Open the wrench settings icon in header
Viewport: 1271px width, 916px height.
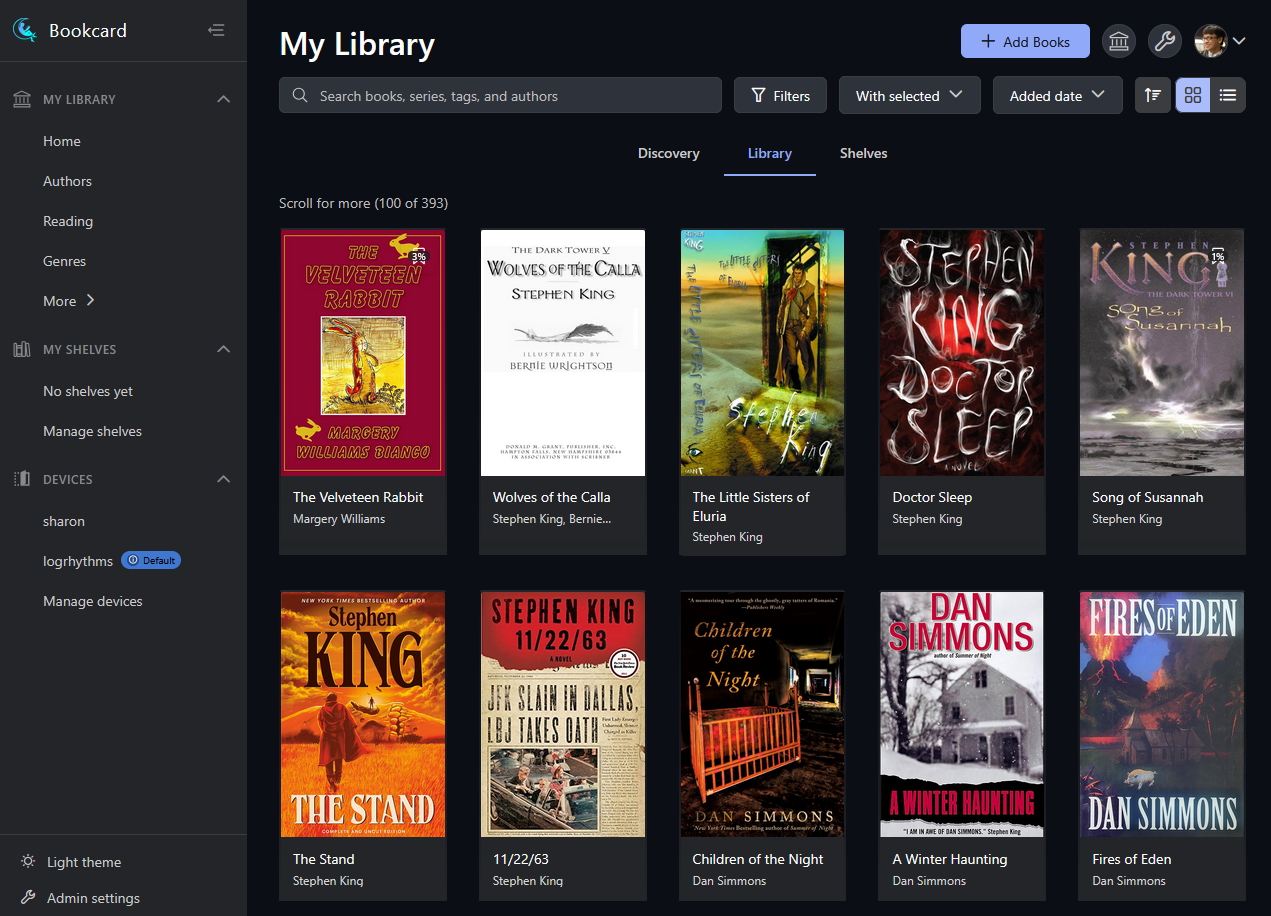click(1164, 41)
